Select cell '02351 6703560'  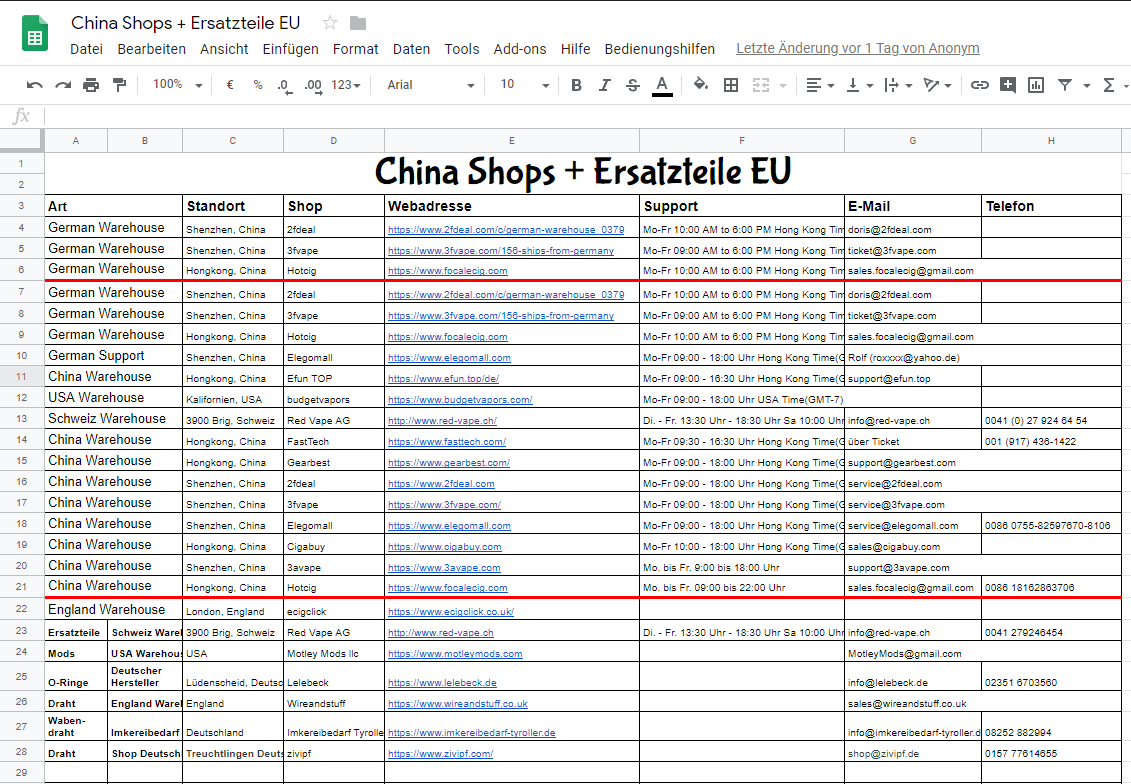click(1052, 677)
